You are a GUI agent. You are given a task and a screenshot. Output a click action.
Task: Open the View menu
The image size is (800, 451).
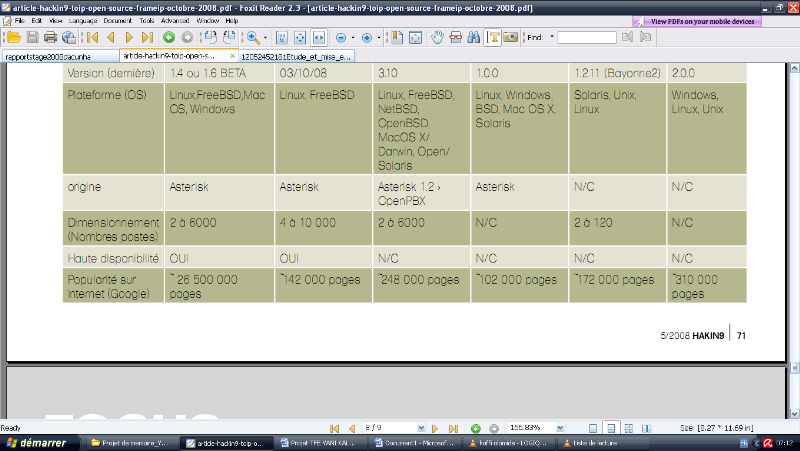[x=56, y=21]
